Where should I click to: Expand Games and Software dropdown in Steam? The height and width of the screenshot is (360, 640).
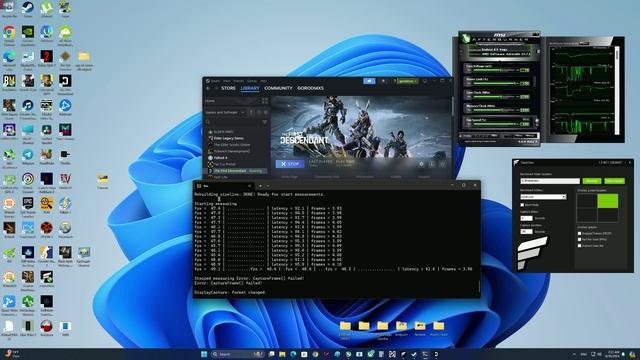coord(225,113)
